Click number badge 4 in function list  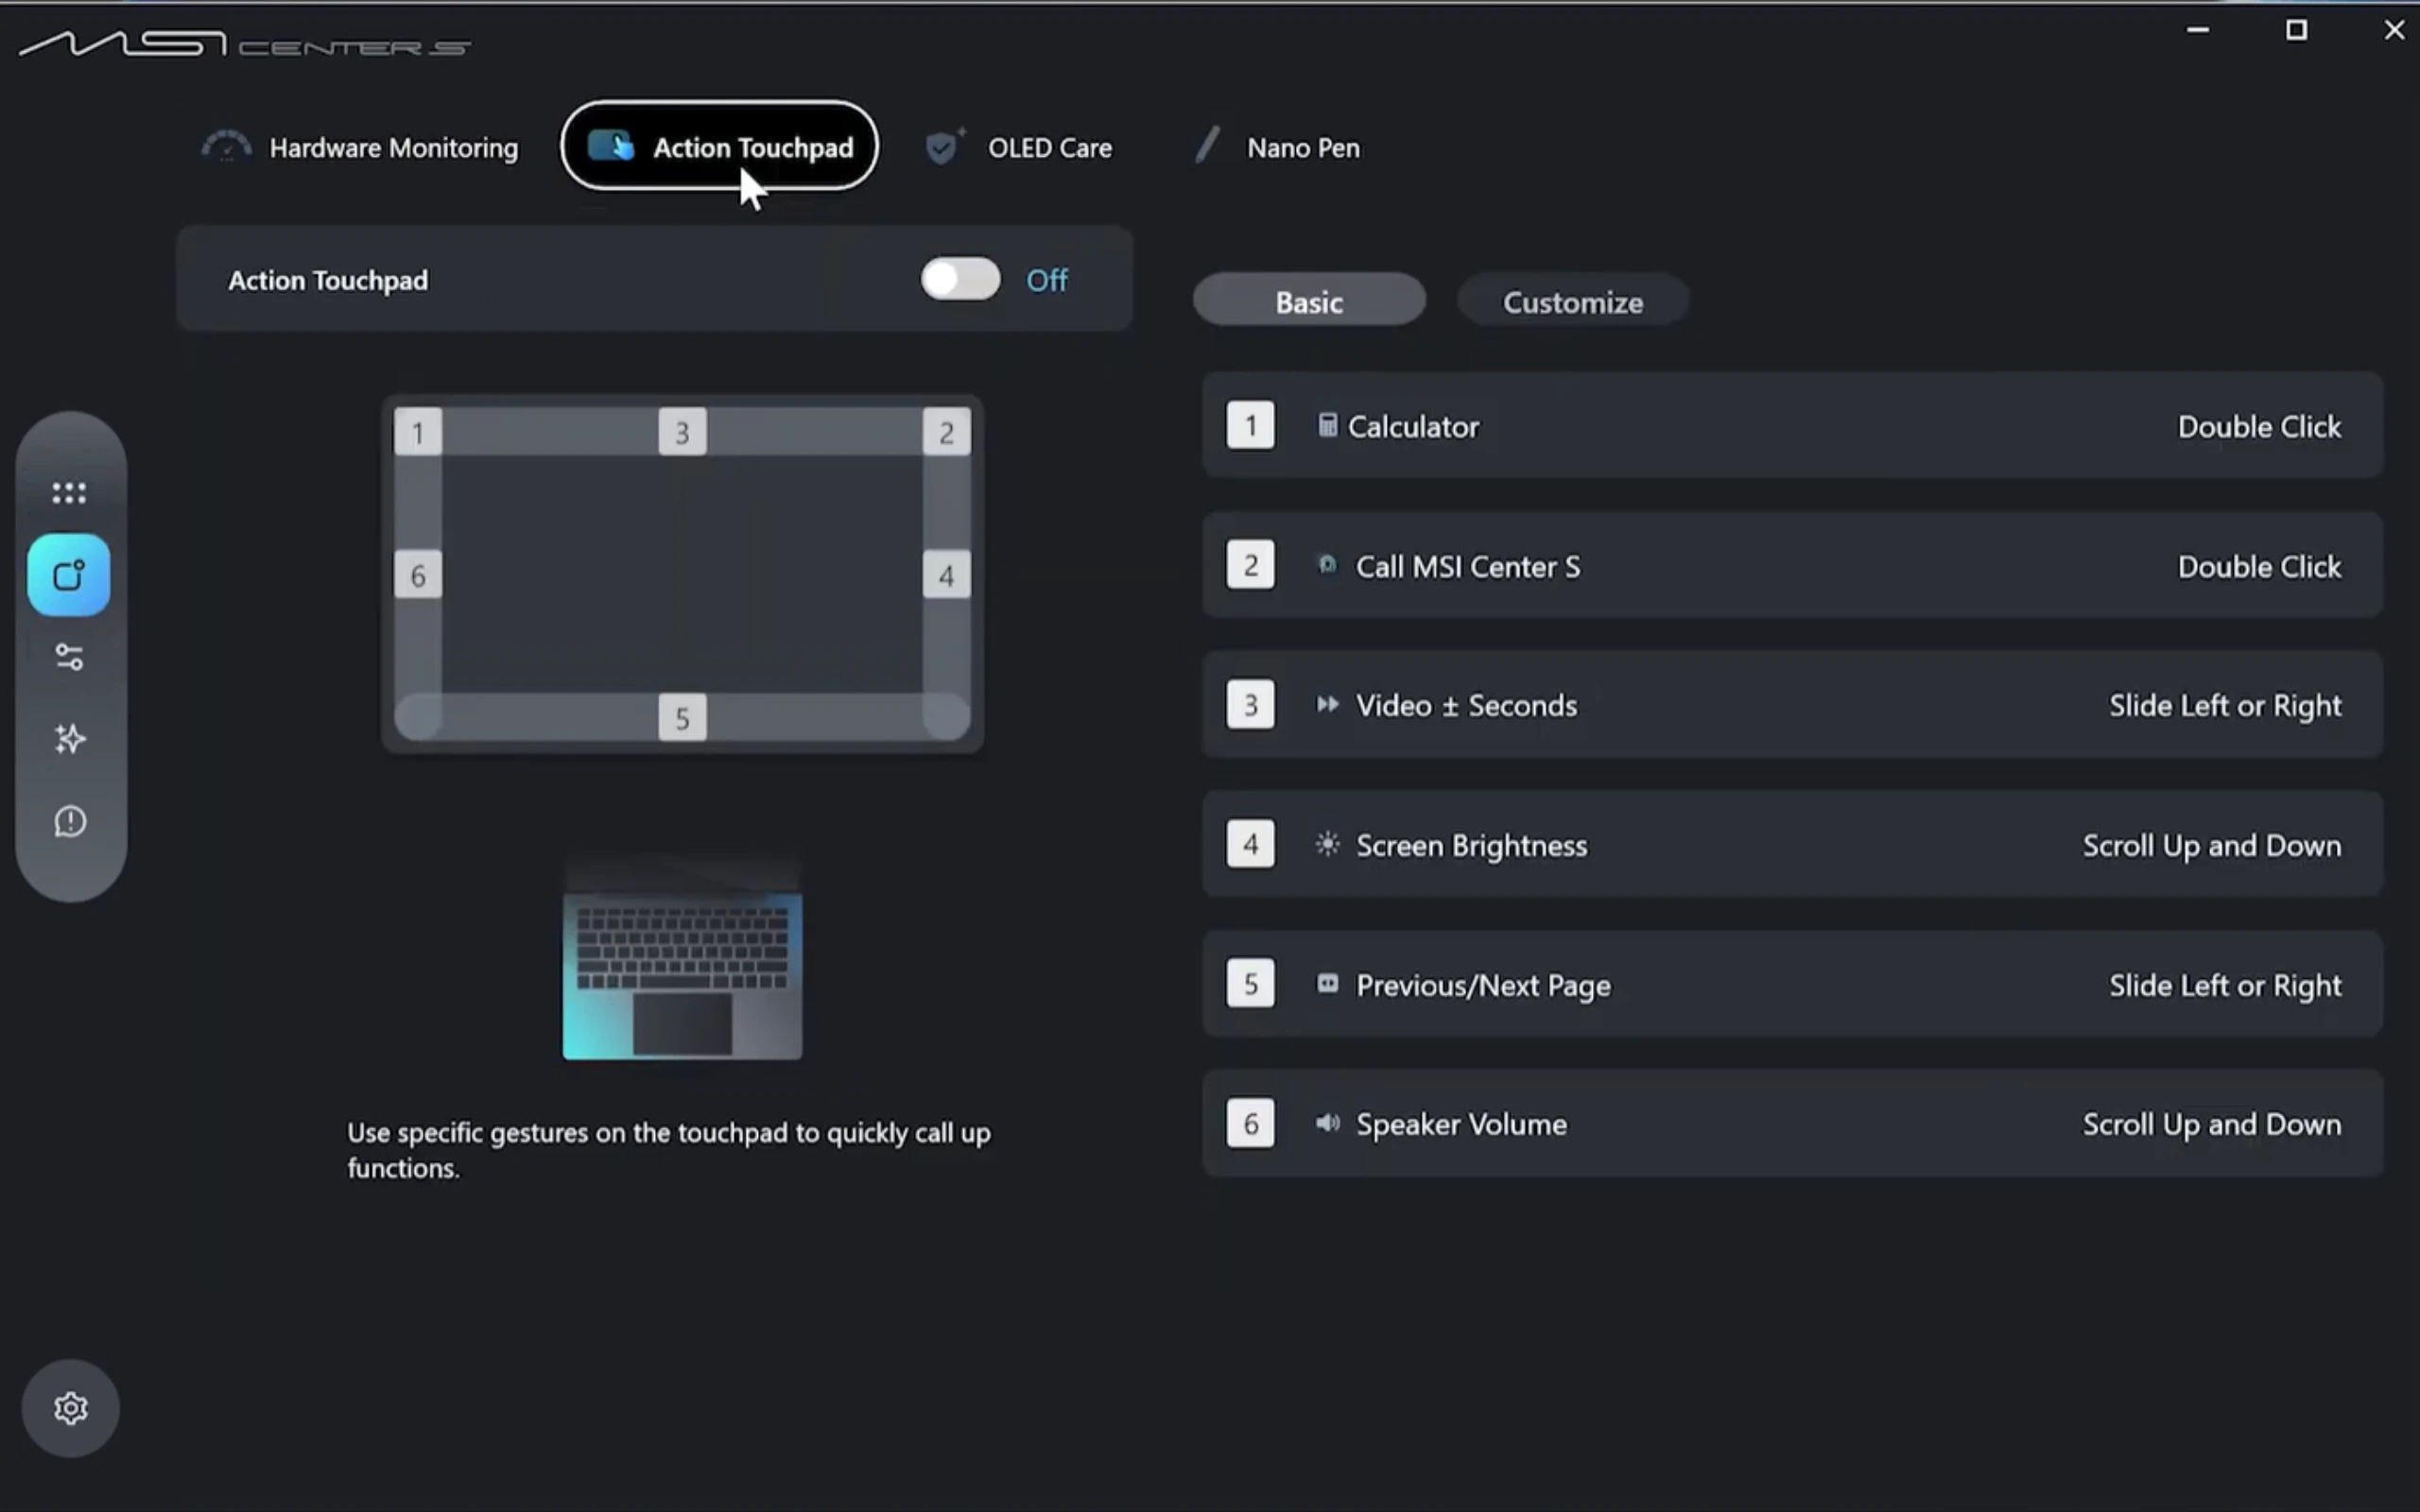pyautogui.click(x=1250, y=845)
